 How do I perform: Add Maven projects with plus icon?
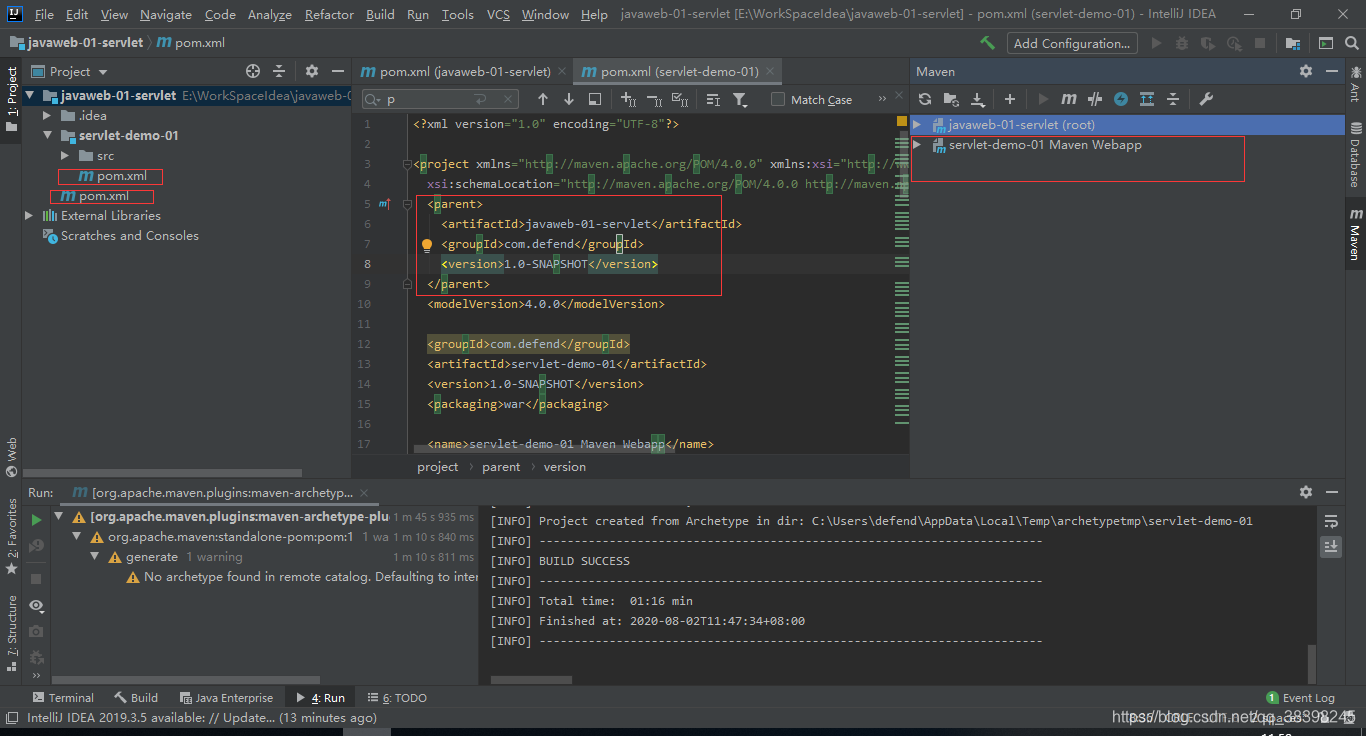click(1010, 99)
